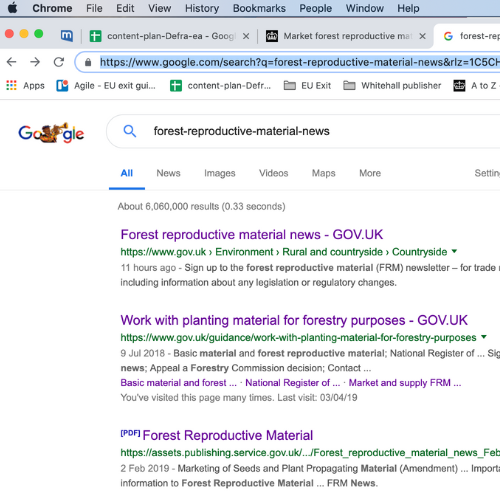Open the National Register of ... sitelink
500x500 pixels.
pos(293,383)
